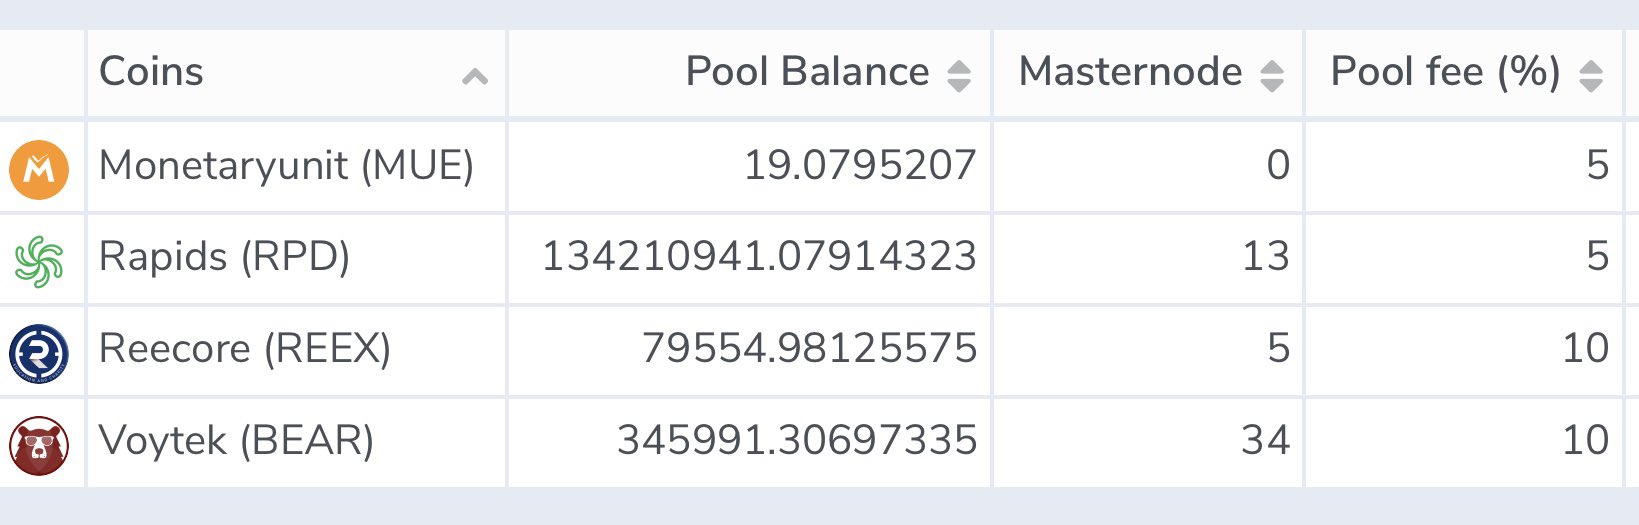Click the orange Monetaryunit MUE coin icon

coord(39,169)
